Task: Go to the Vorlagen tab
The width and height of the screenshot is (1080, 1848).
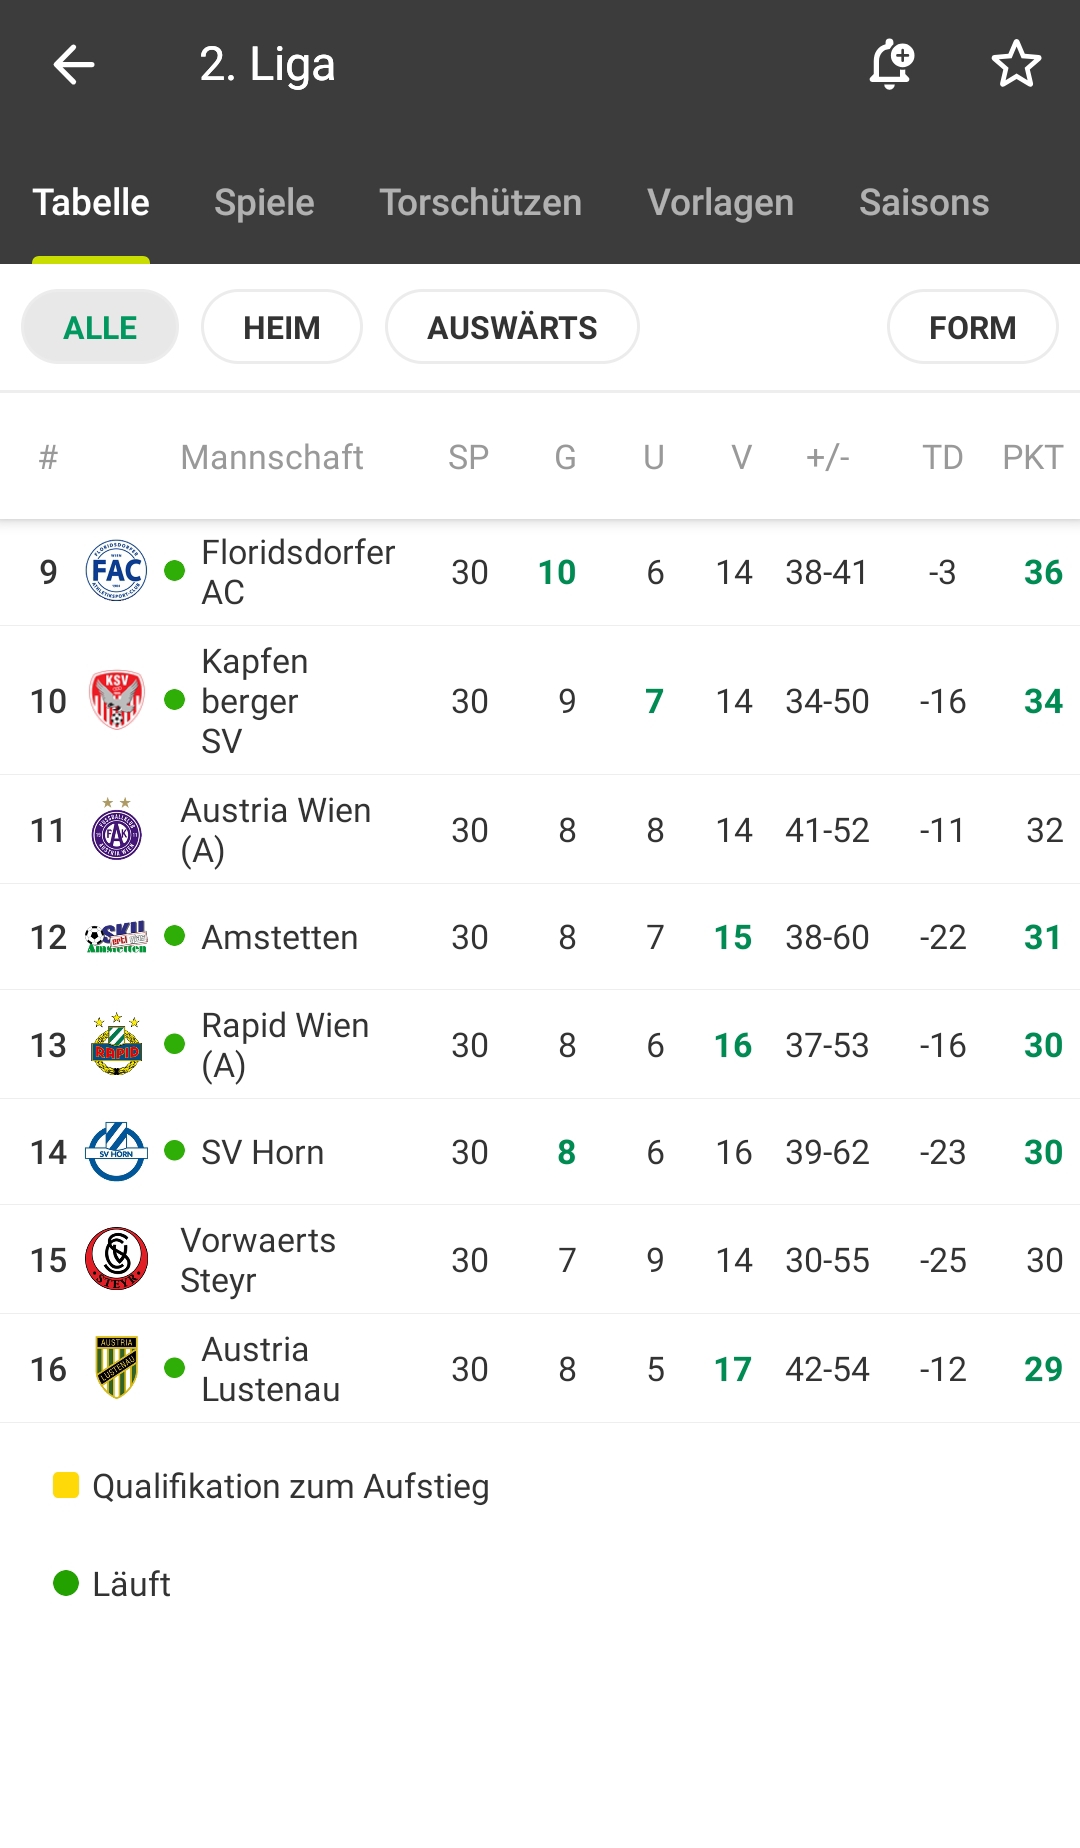Action: (720, 203)
